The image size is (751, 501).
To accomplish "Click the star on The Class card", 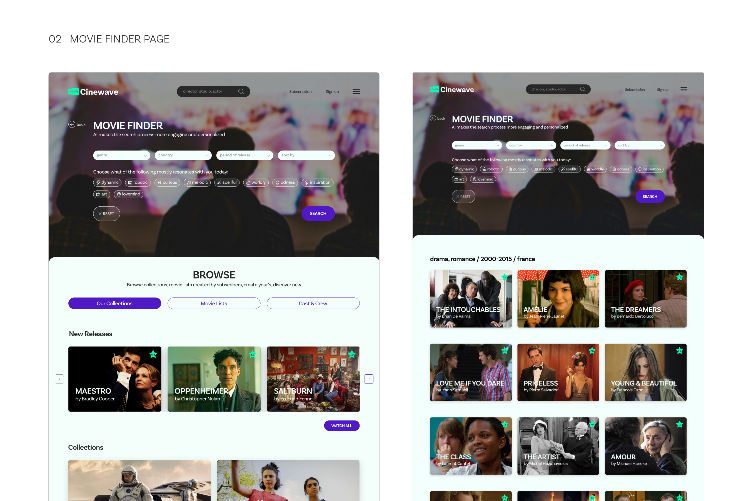I will tap(504, 424).
